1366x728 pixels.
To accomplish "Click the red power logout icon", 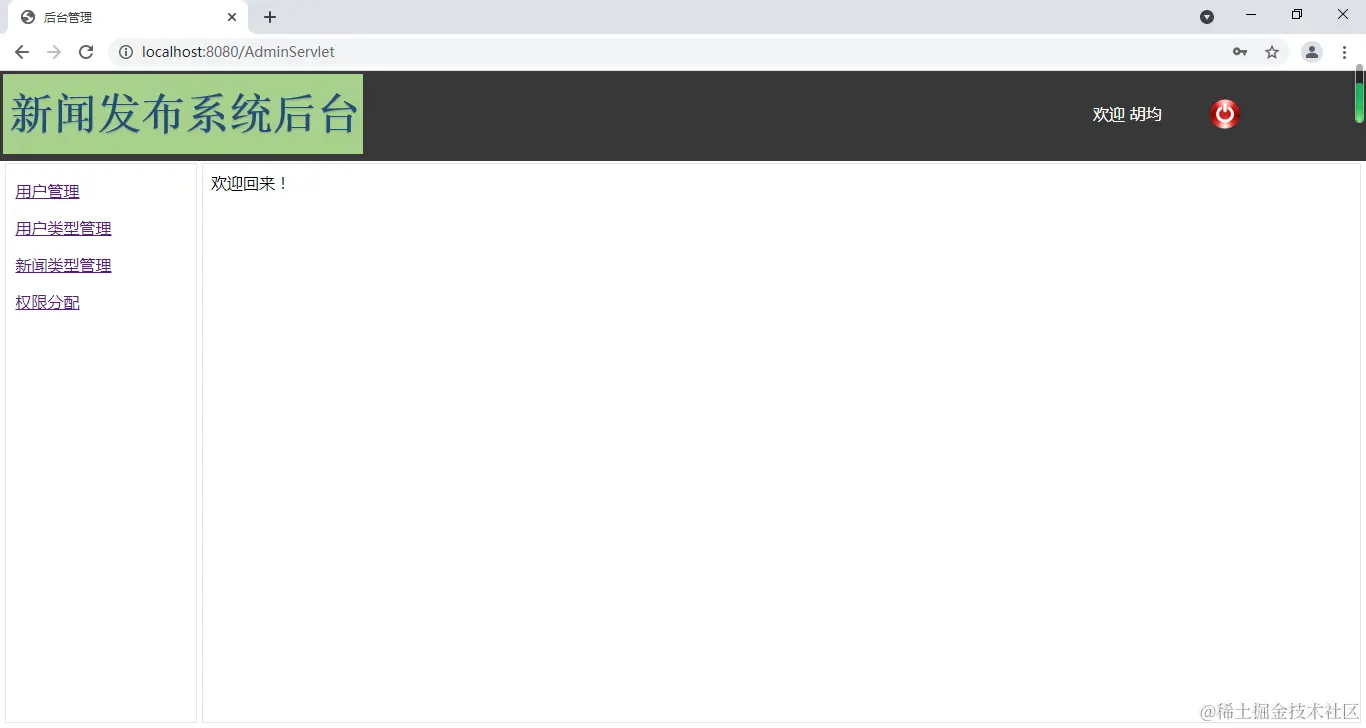I will tap(1225, 114).
